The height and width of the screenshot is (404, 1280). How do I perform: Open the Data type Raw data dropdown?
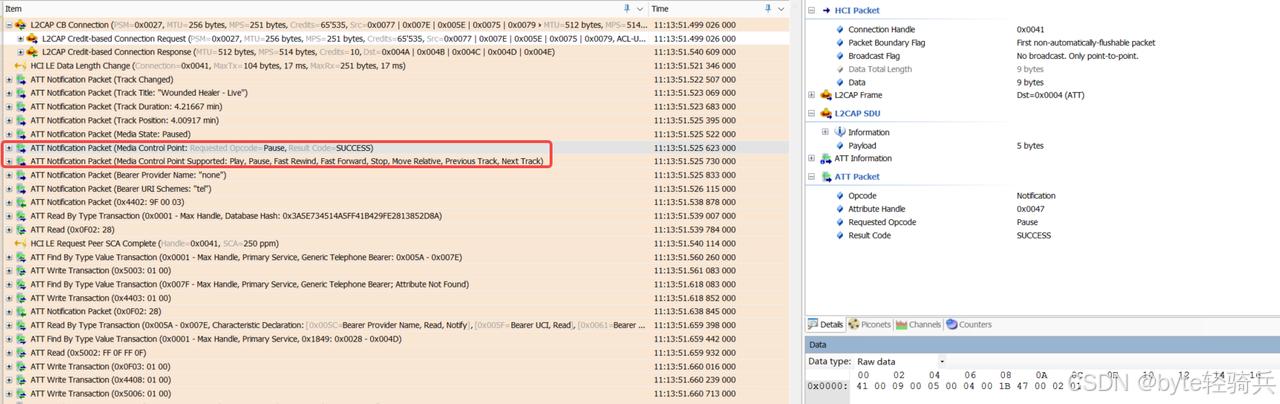tap(942, 362)
